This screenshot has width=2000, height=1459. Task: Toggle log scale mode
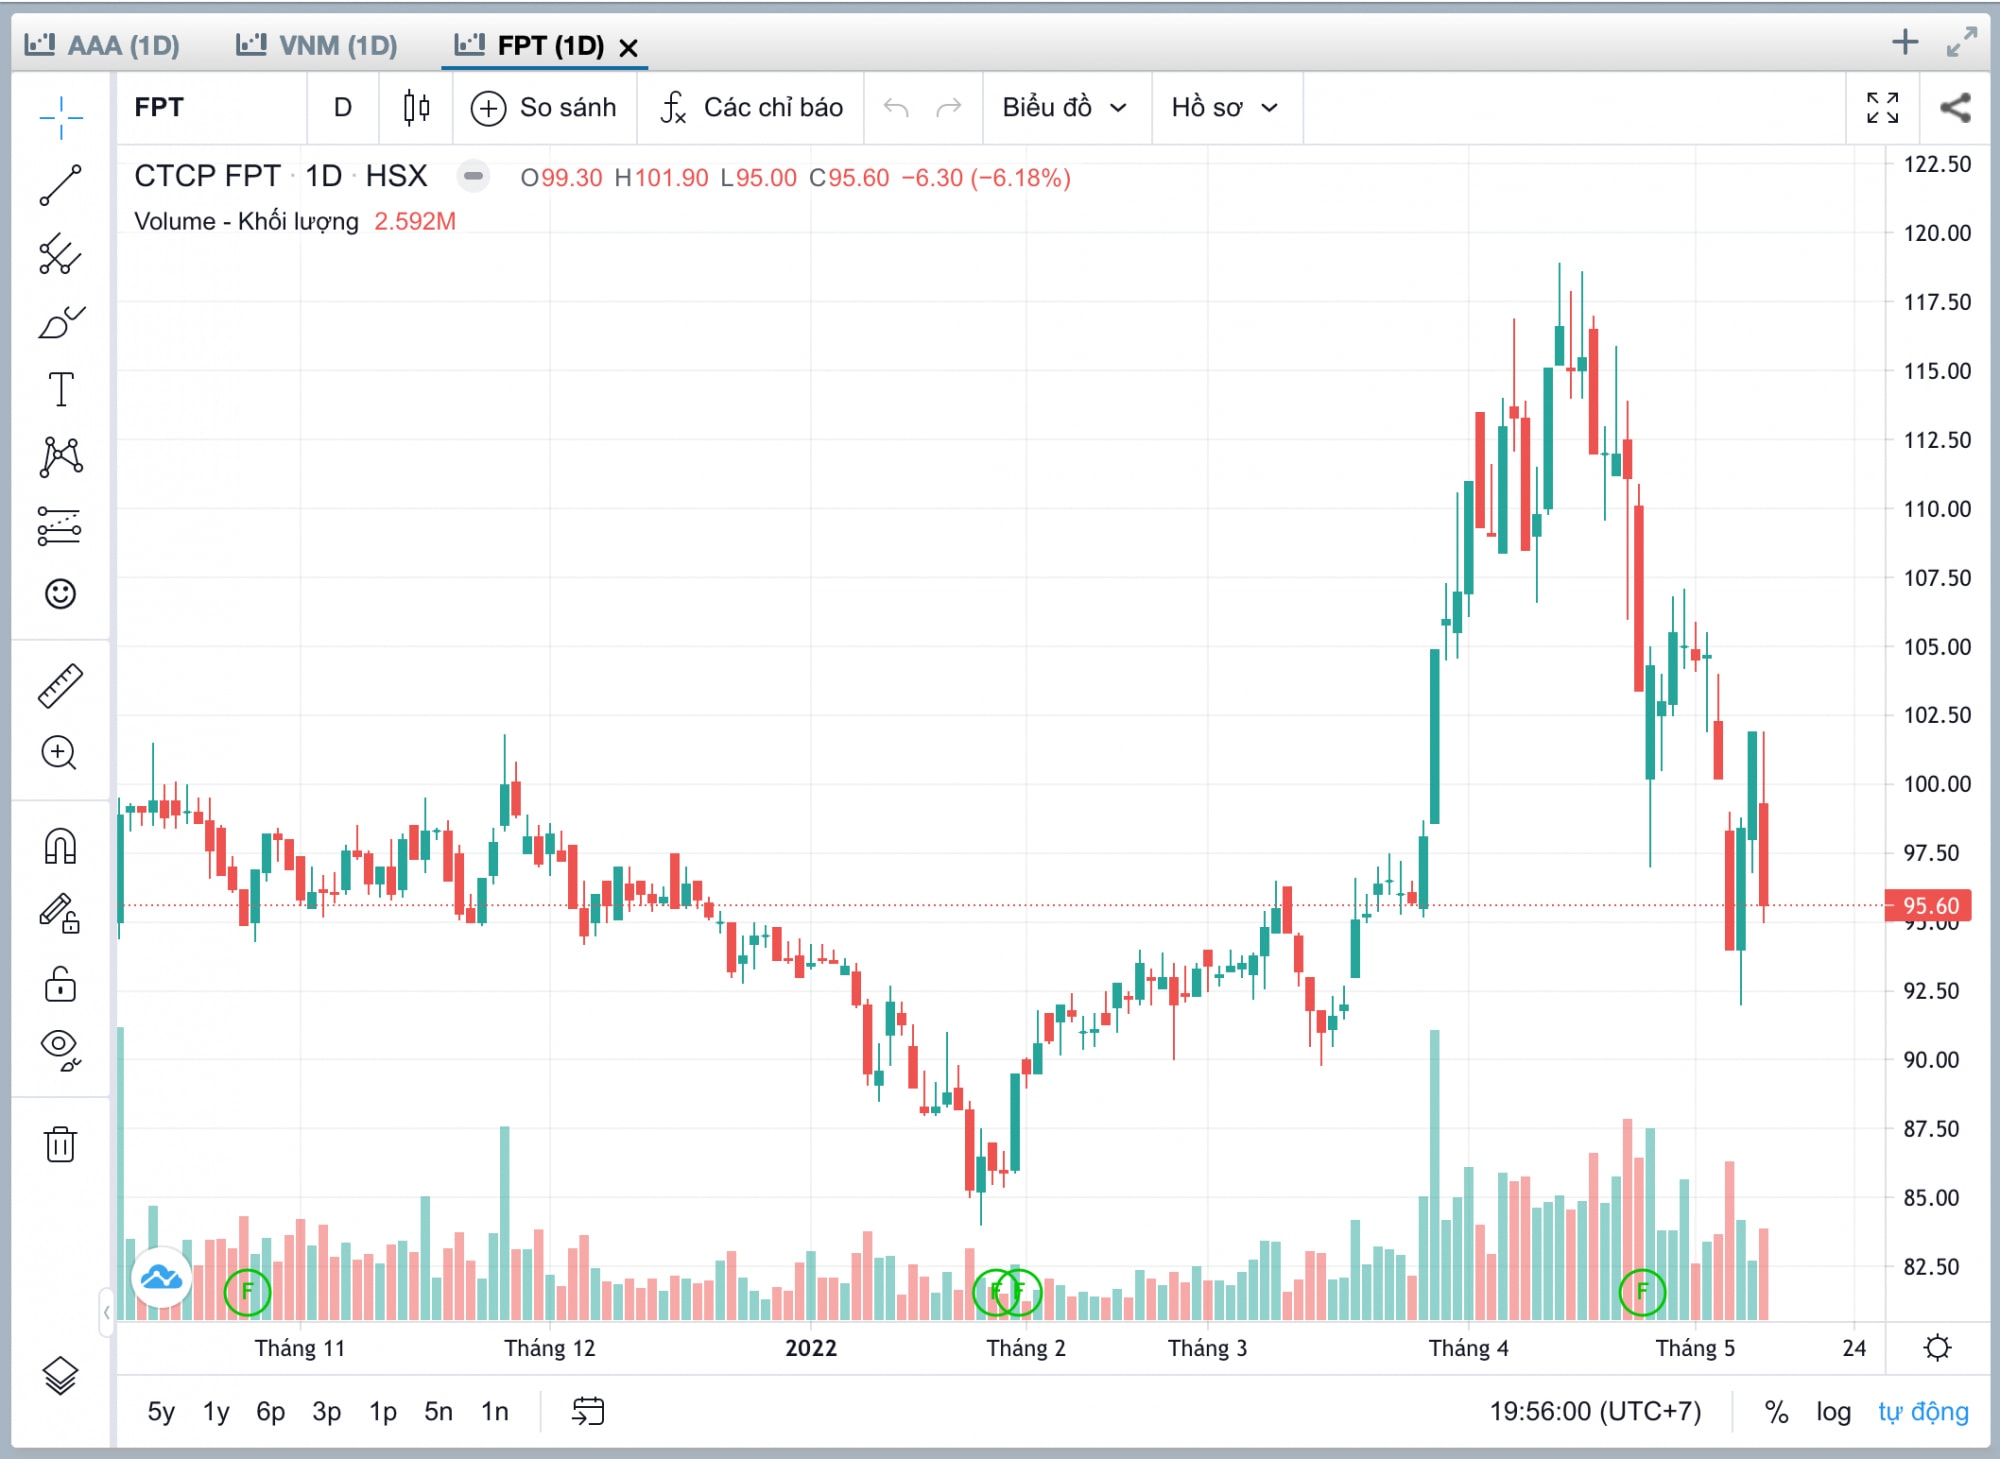pyautogui.click(x=1833, y=1411)
